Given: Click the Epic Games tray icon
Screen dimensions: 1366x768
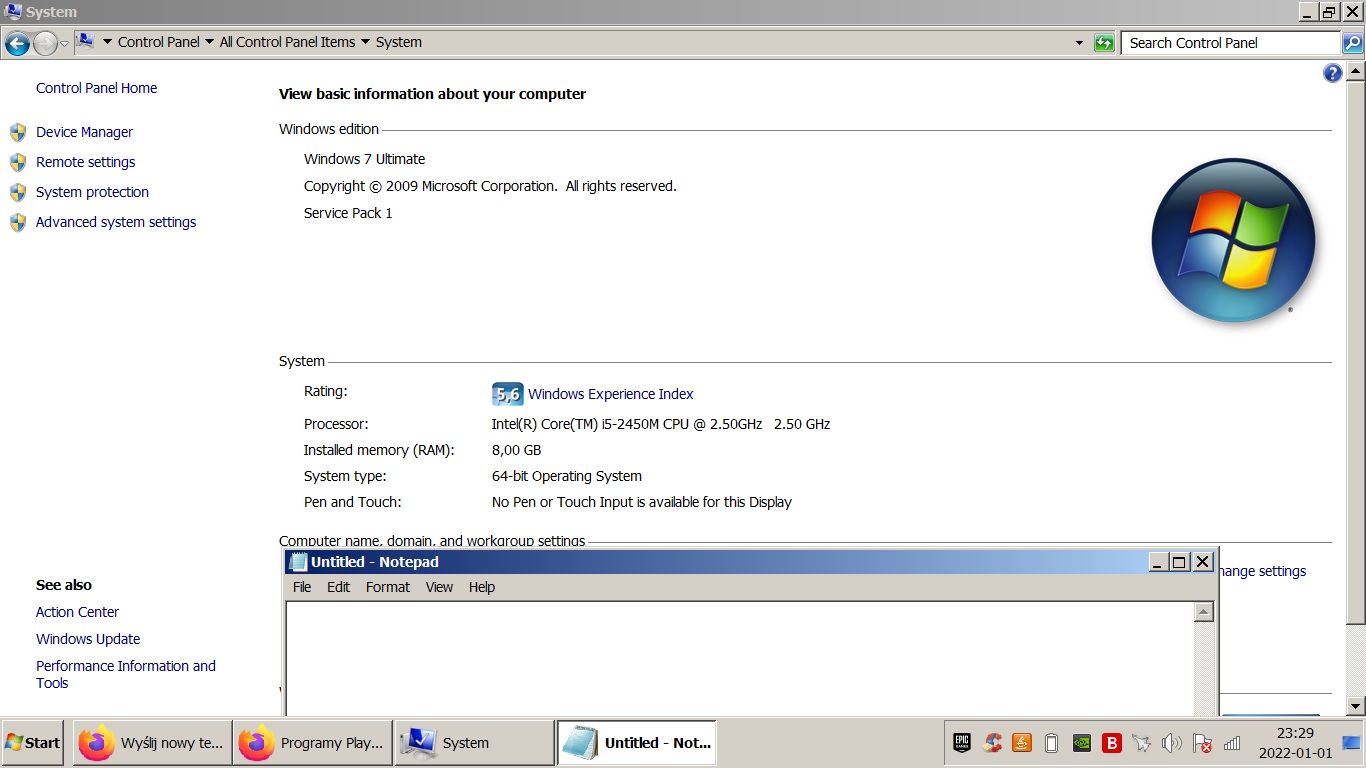Looking at the screenshot, I should point(961,743).
